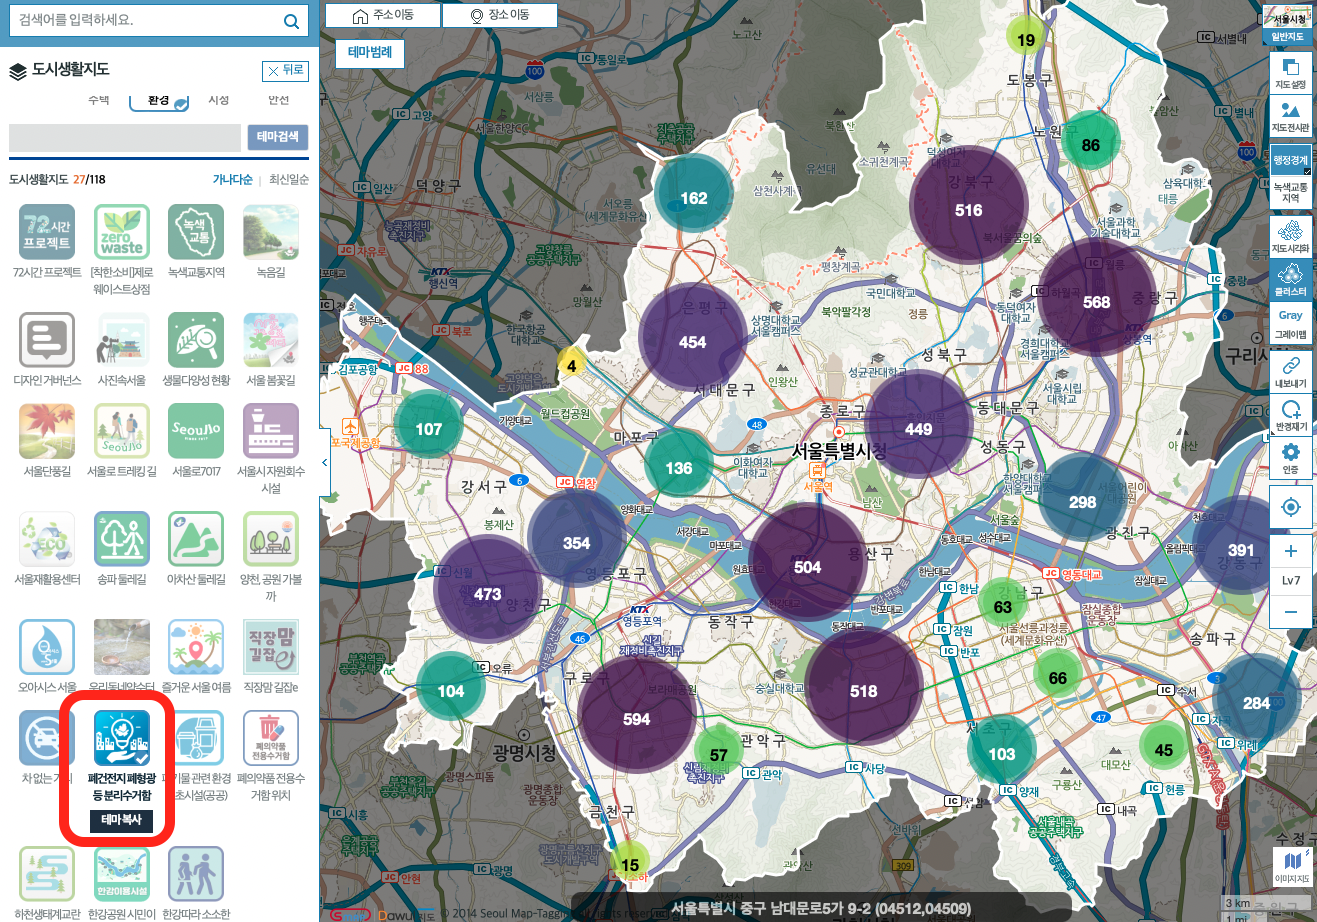Select the 양천 공원 가볼까 theme
1317x922 pixels.
pyautogui.click(x=271, y=539)
